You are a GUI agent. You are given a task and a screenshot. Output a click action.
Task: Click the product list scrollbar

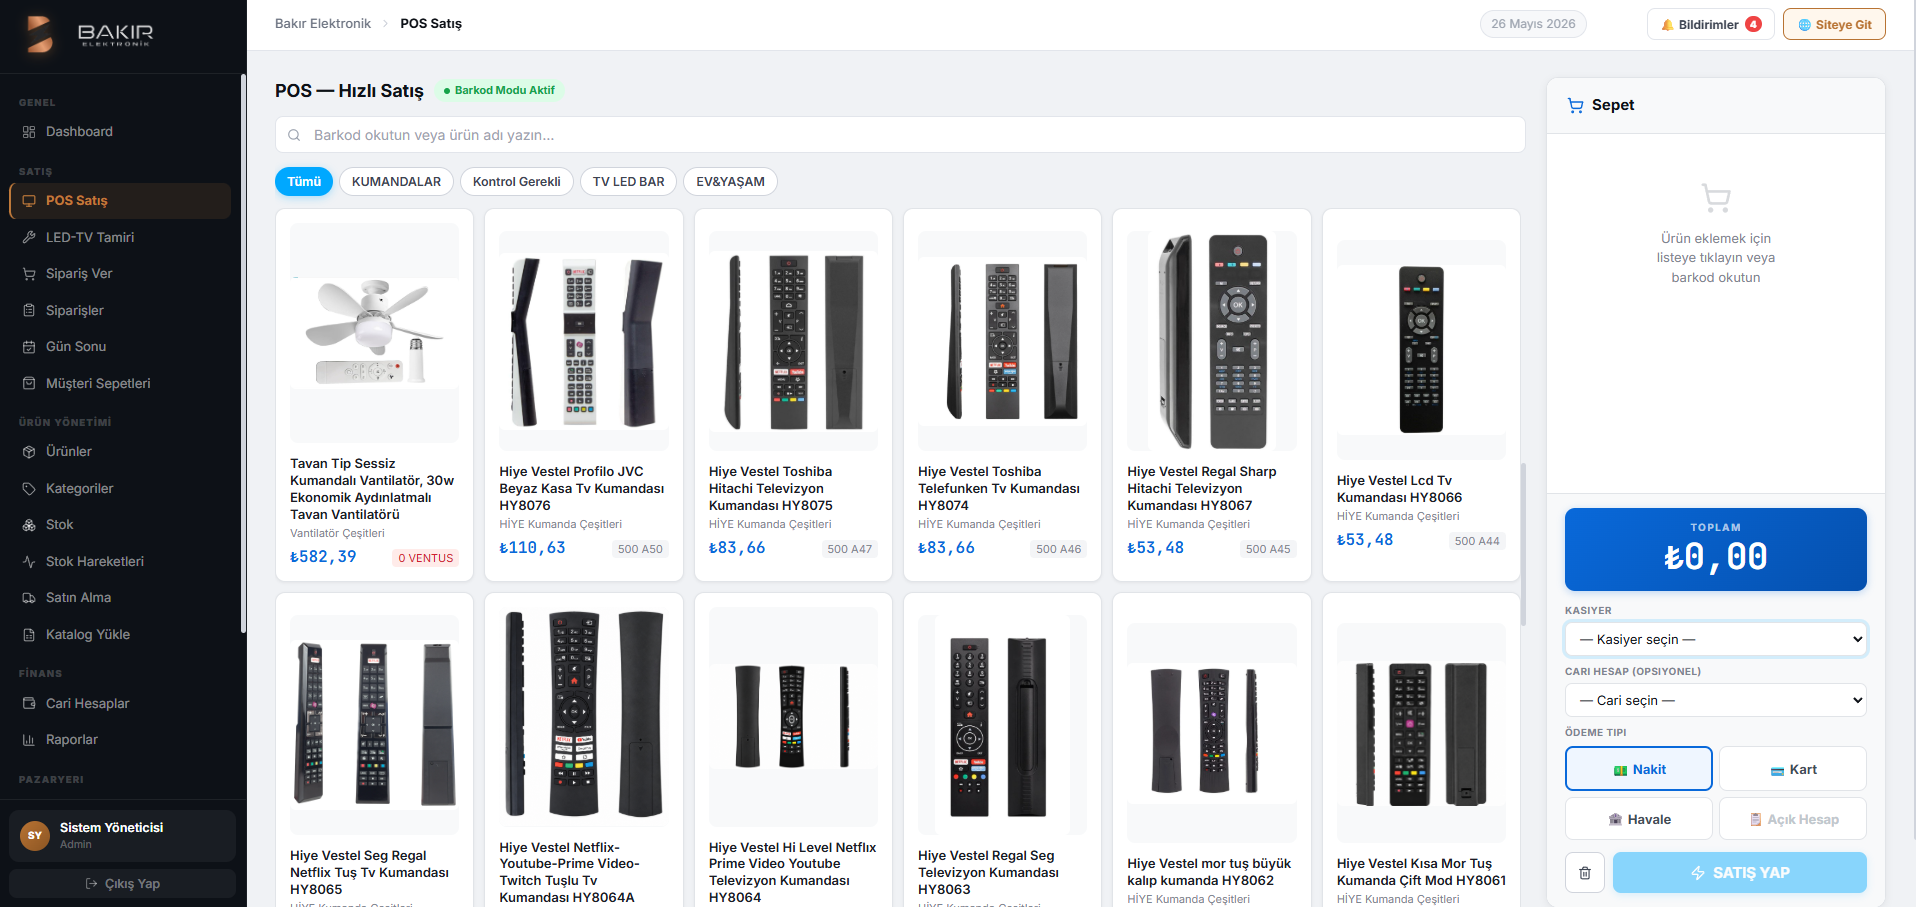[1523, 545]
